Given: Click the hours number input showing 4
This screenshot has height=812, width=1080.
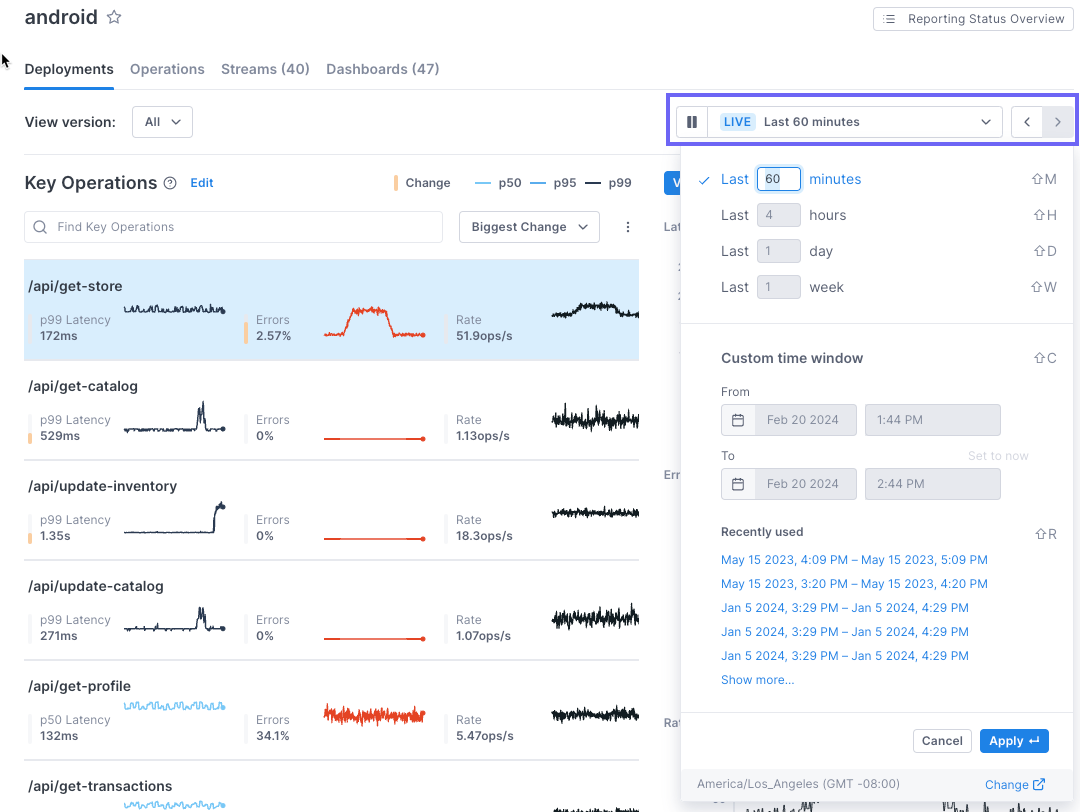Looking at the screenshot, I should coord(779,216).
